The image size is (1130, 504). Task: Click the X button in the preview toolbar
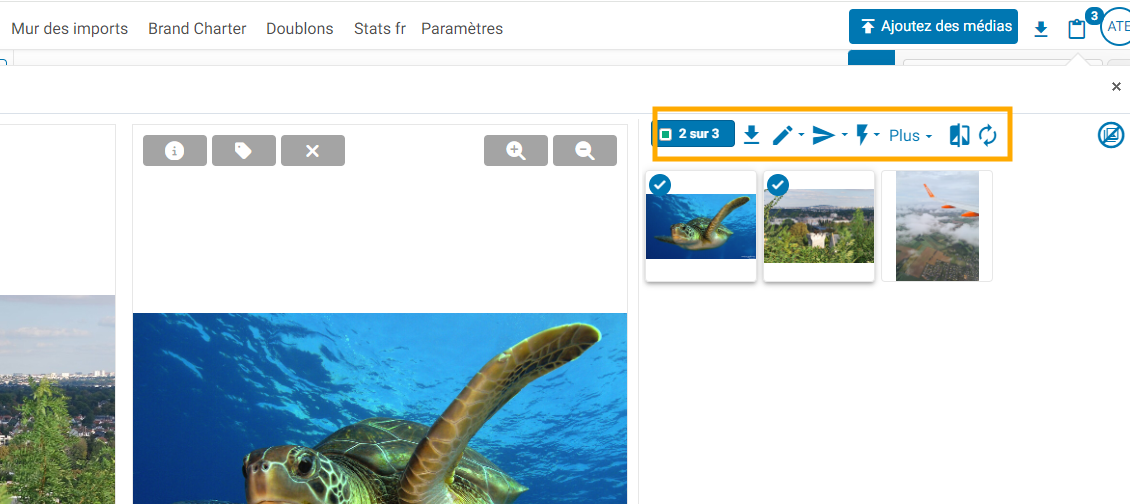[313, 151]
